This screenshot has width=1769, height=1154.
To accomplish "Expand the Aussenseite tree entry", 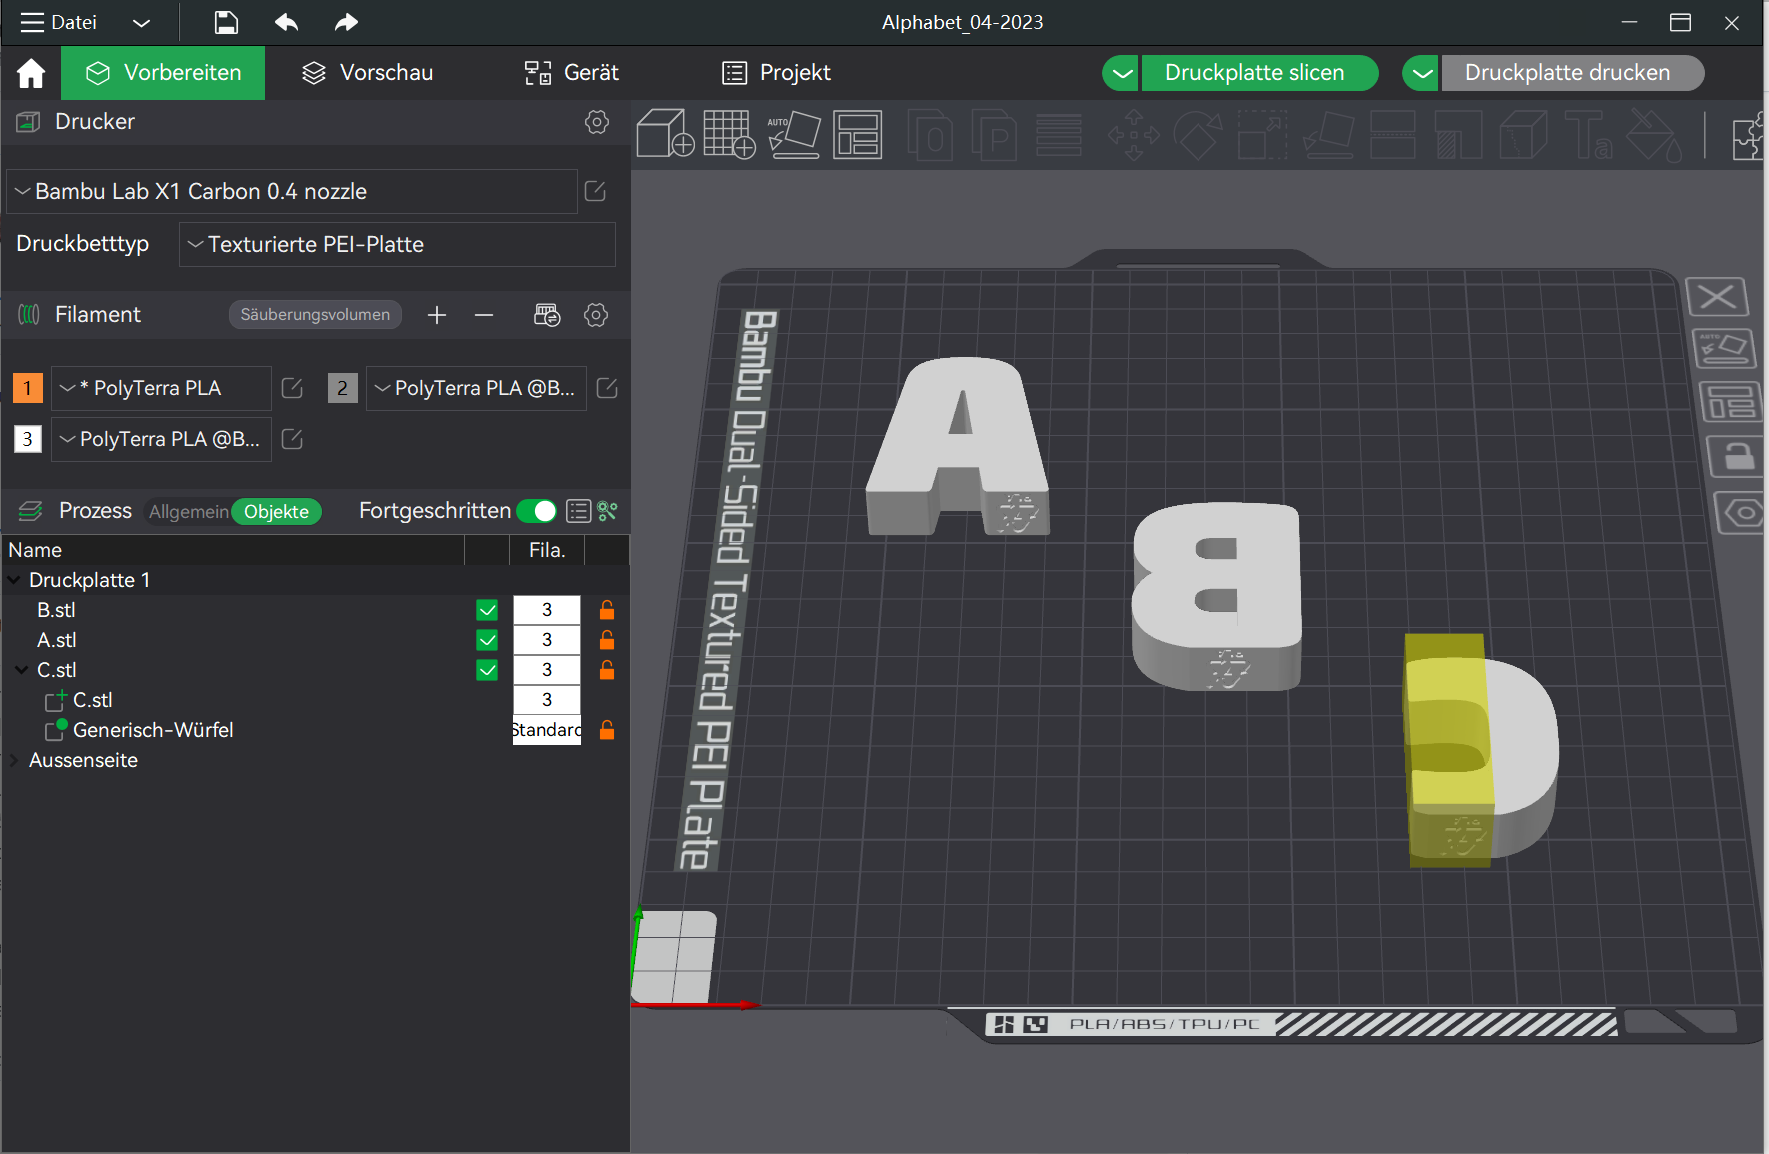I will 14,760.
